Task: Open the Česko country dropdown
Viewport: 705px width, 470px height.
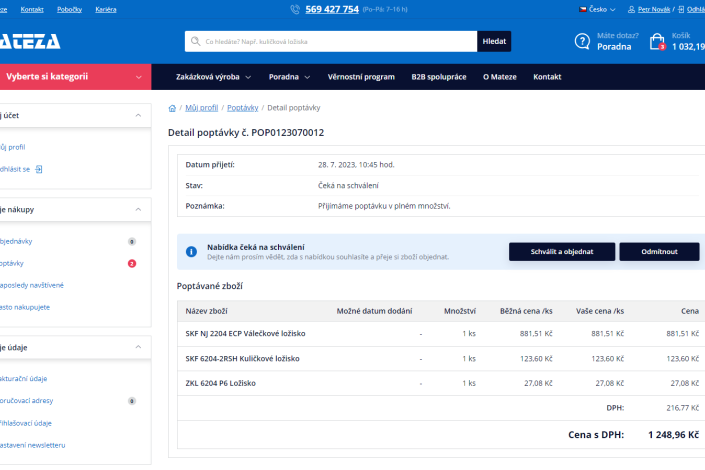Action: click(x=598, y=9)
